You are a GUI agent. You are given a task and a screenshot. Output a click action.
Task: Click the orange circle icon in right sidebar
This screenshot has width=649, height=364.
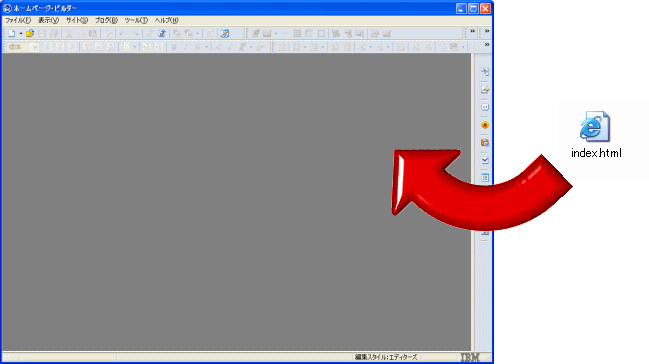pos(485,125)
